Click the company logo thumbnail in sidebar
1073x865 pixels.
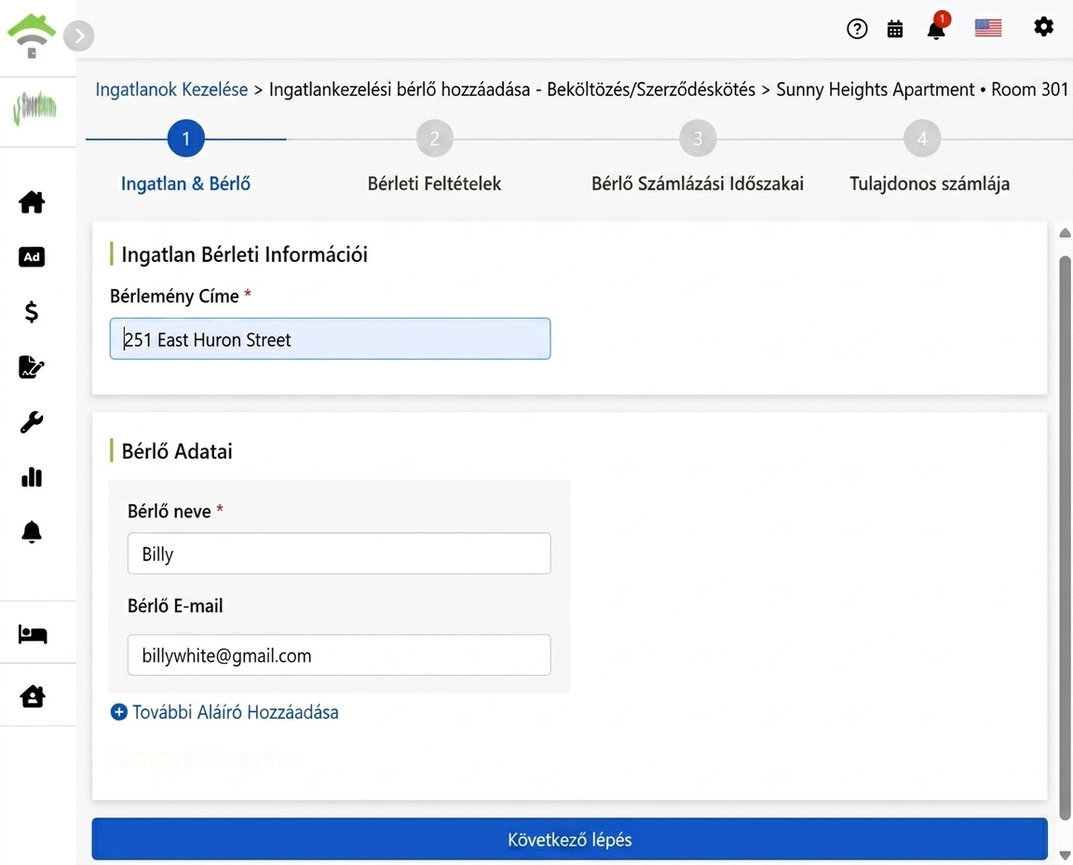pyautogui.click(x=34, y=108)
